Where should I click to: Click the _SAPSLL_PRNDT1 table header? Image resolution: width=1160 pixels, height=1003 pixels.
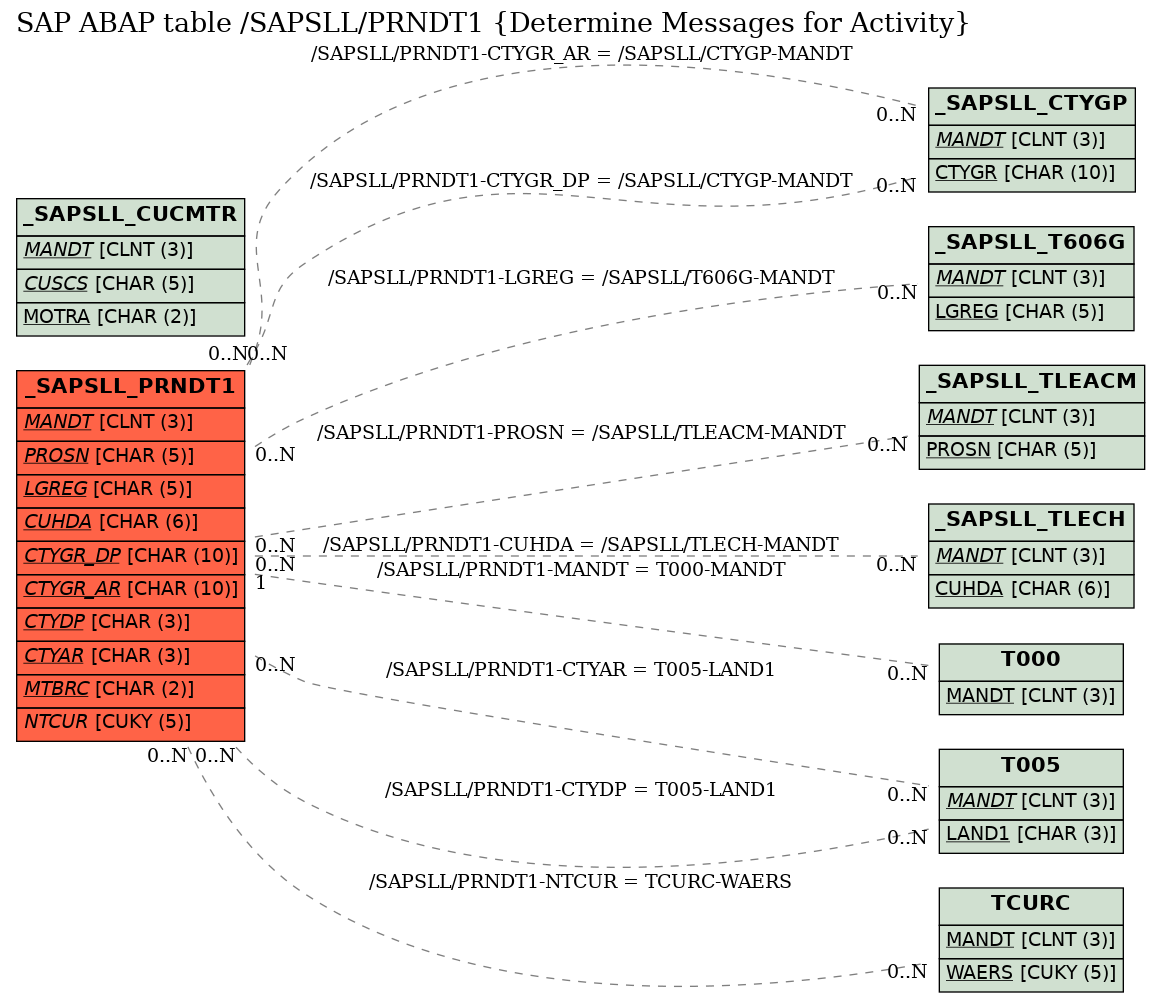(130, 388)
